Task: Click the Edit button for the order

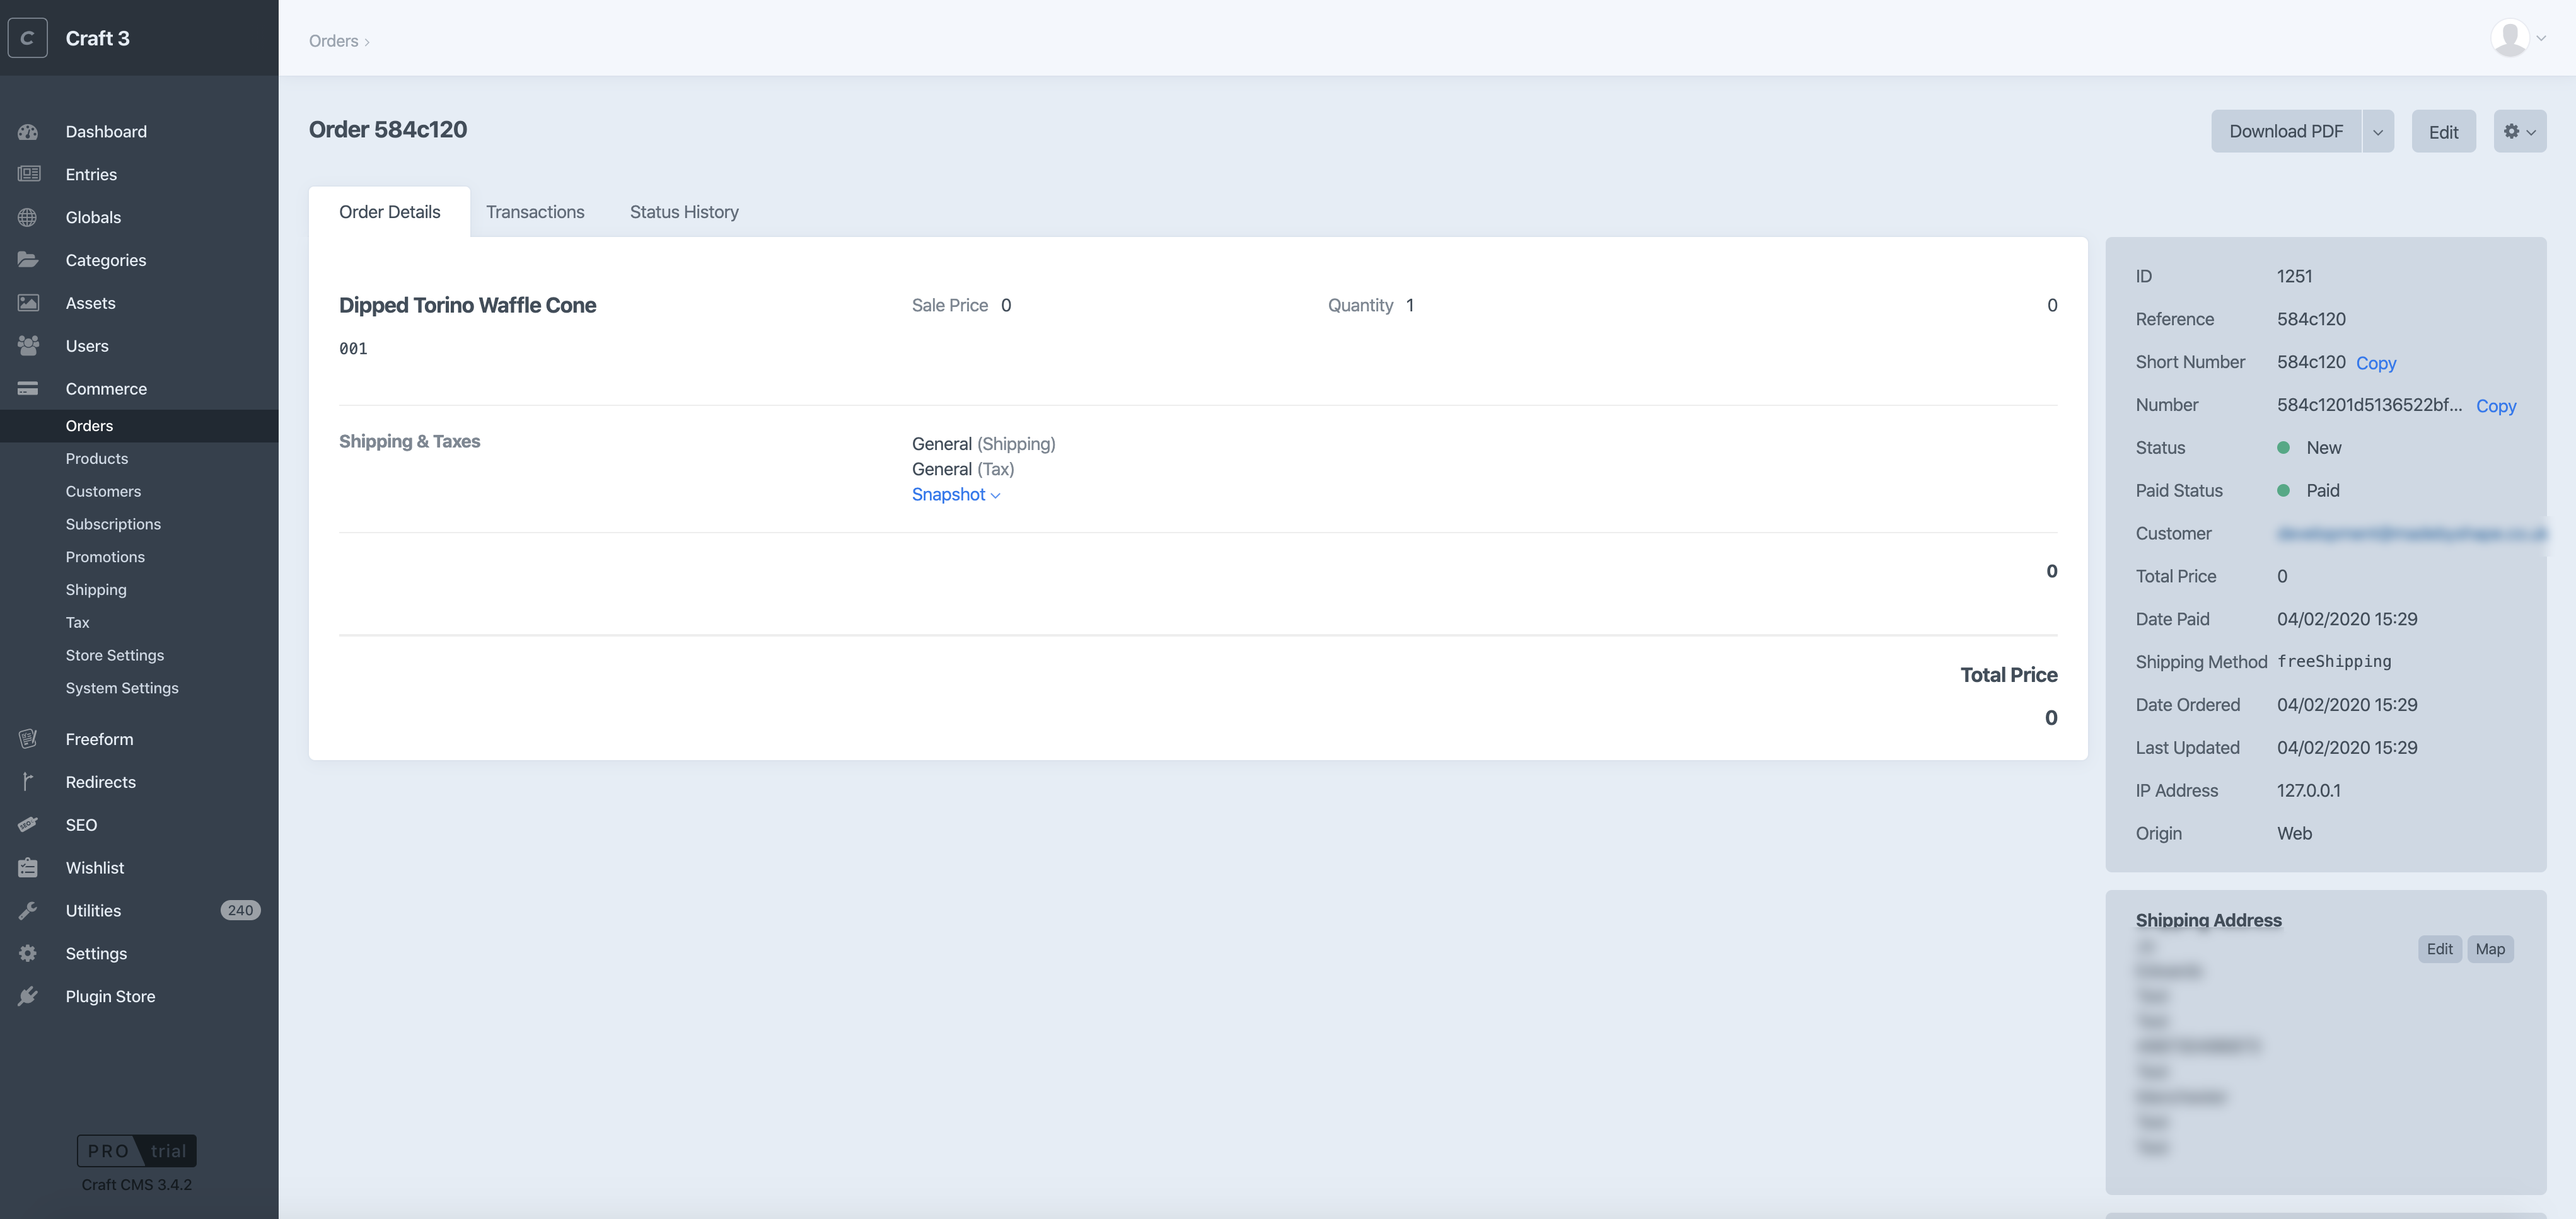Action: 2444,131
